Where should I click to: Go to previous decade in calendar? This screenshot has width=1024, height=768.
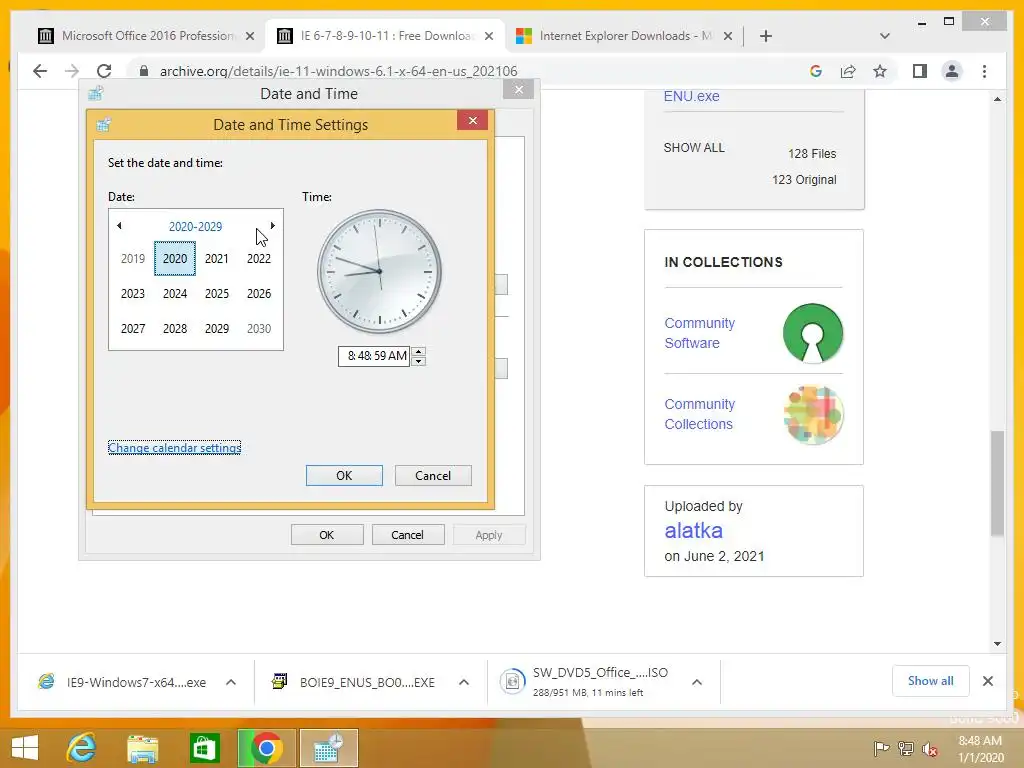pyautogui.click(x=119, y=225)
